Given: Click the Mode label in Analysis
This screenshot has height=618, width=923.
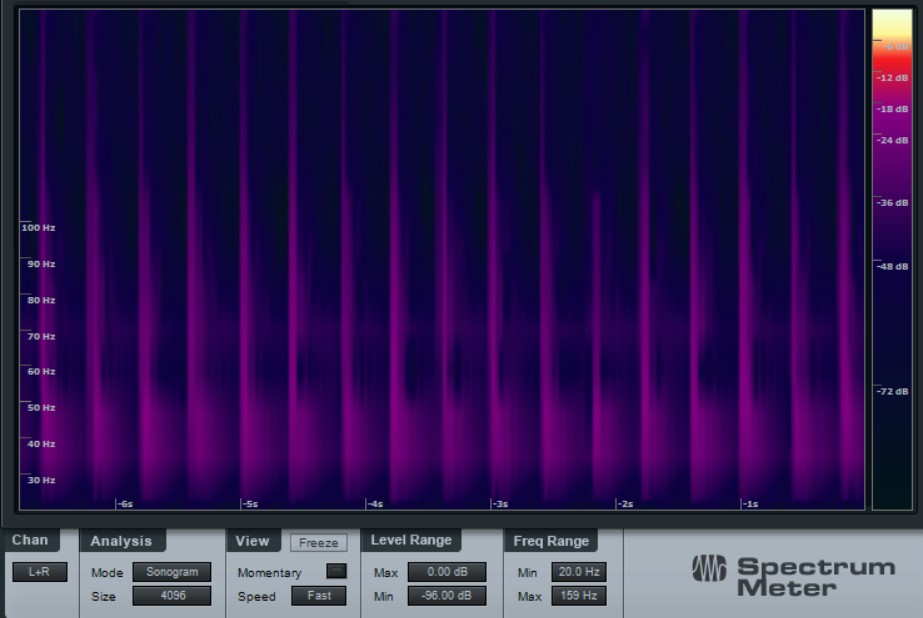Looking at the screenshot, I should (107, 573).
